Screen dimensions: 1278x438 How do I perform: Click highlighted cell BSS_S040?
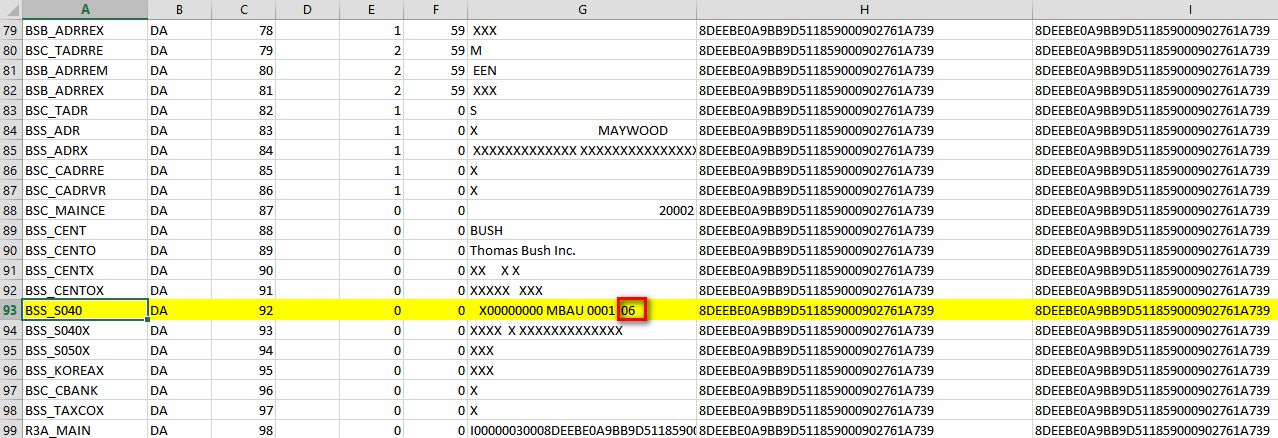[85, 311]
